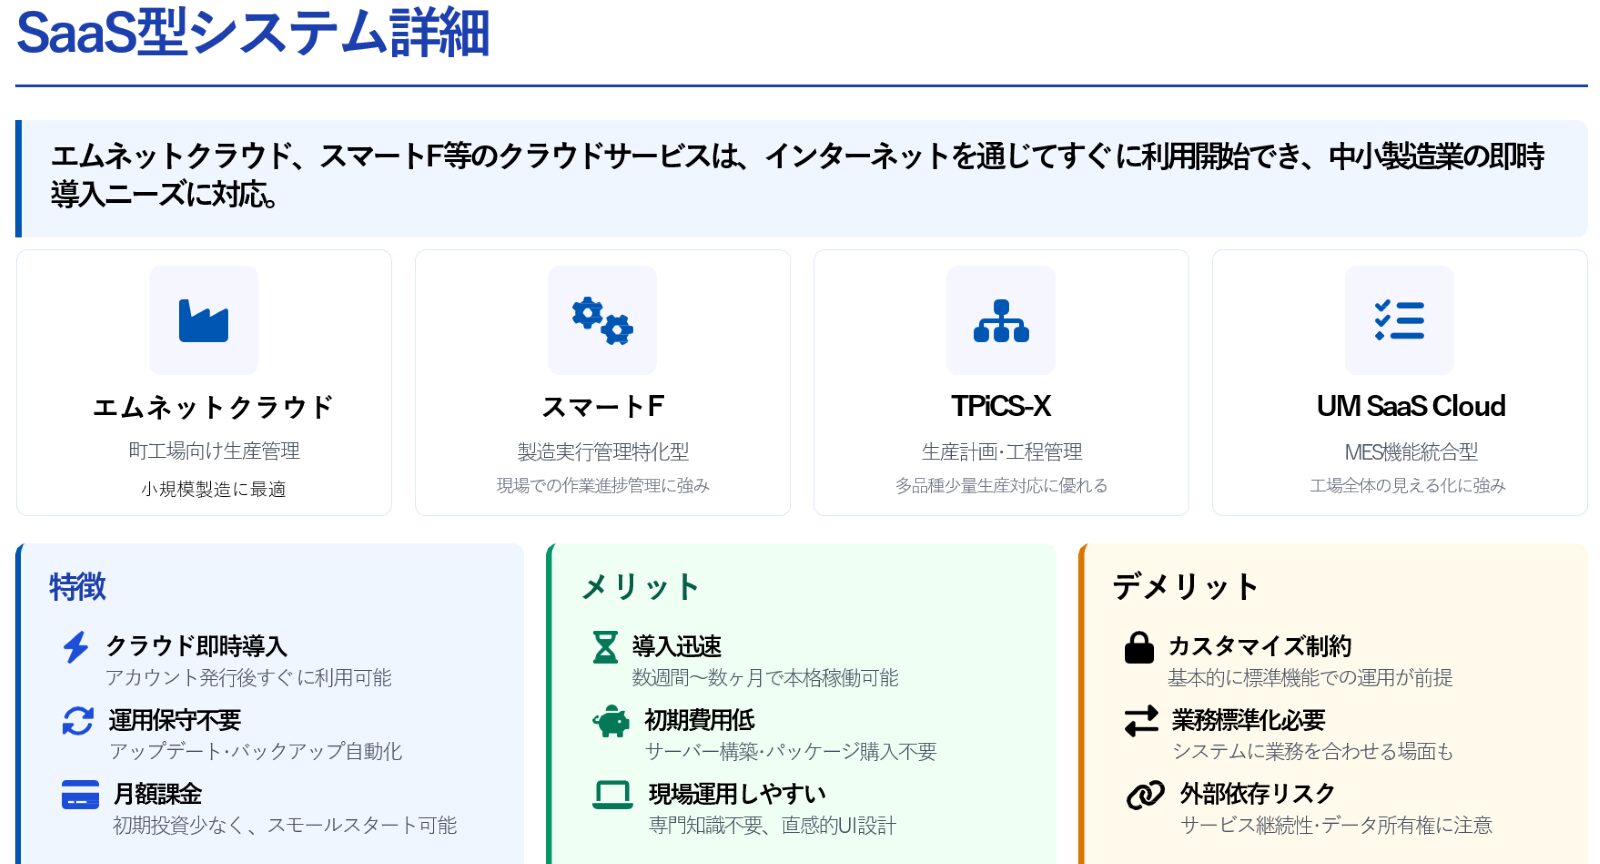The width and height of the screenshot is (1600, 864).
Task: Click the 現場での作業進捗管理に強み description
Action: [x=603, y=485]
